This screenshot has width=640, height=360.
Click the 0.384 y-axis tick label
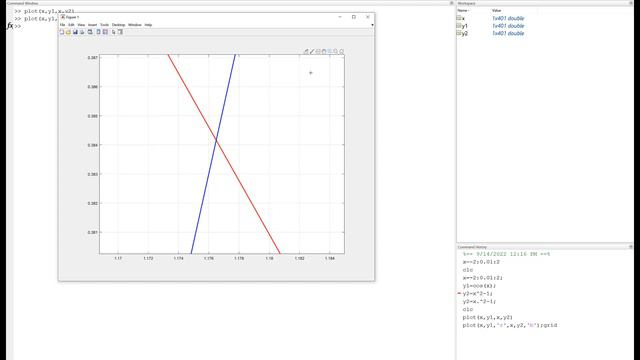tap(93, 145)
